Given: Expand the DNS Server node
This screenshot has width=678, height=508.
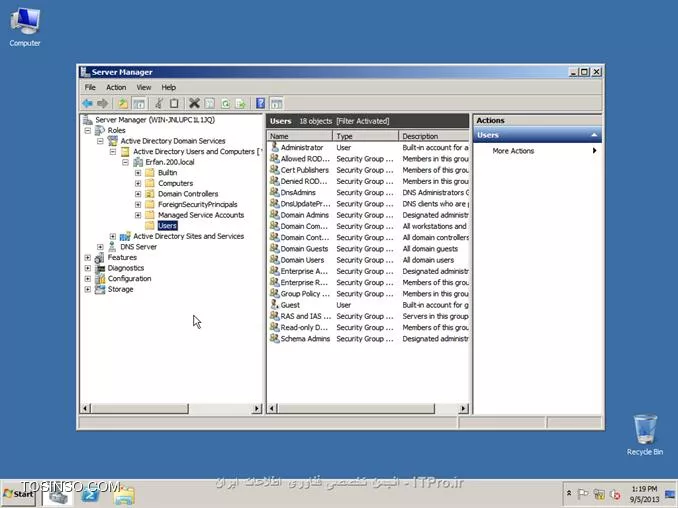Looking at the screenshot, I should click(100, 247).
